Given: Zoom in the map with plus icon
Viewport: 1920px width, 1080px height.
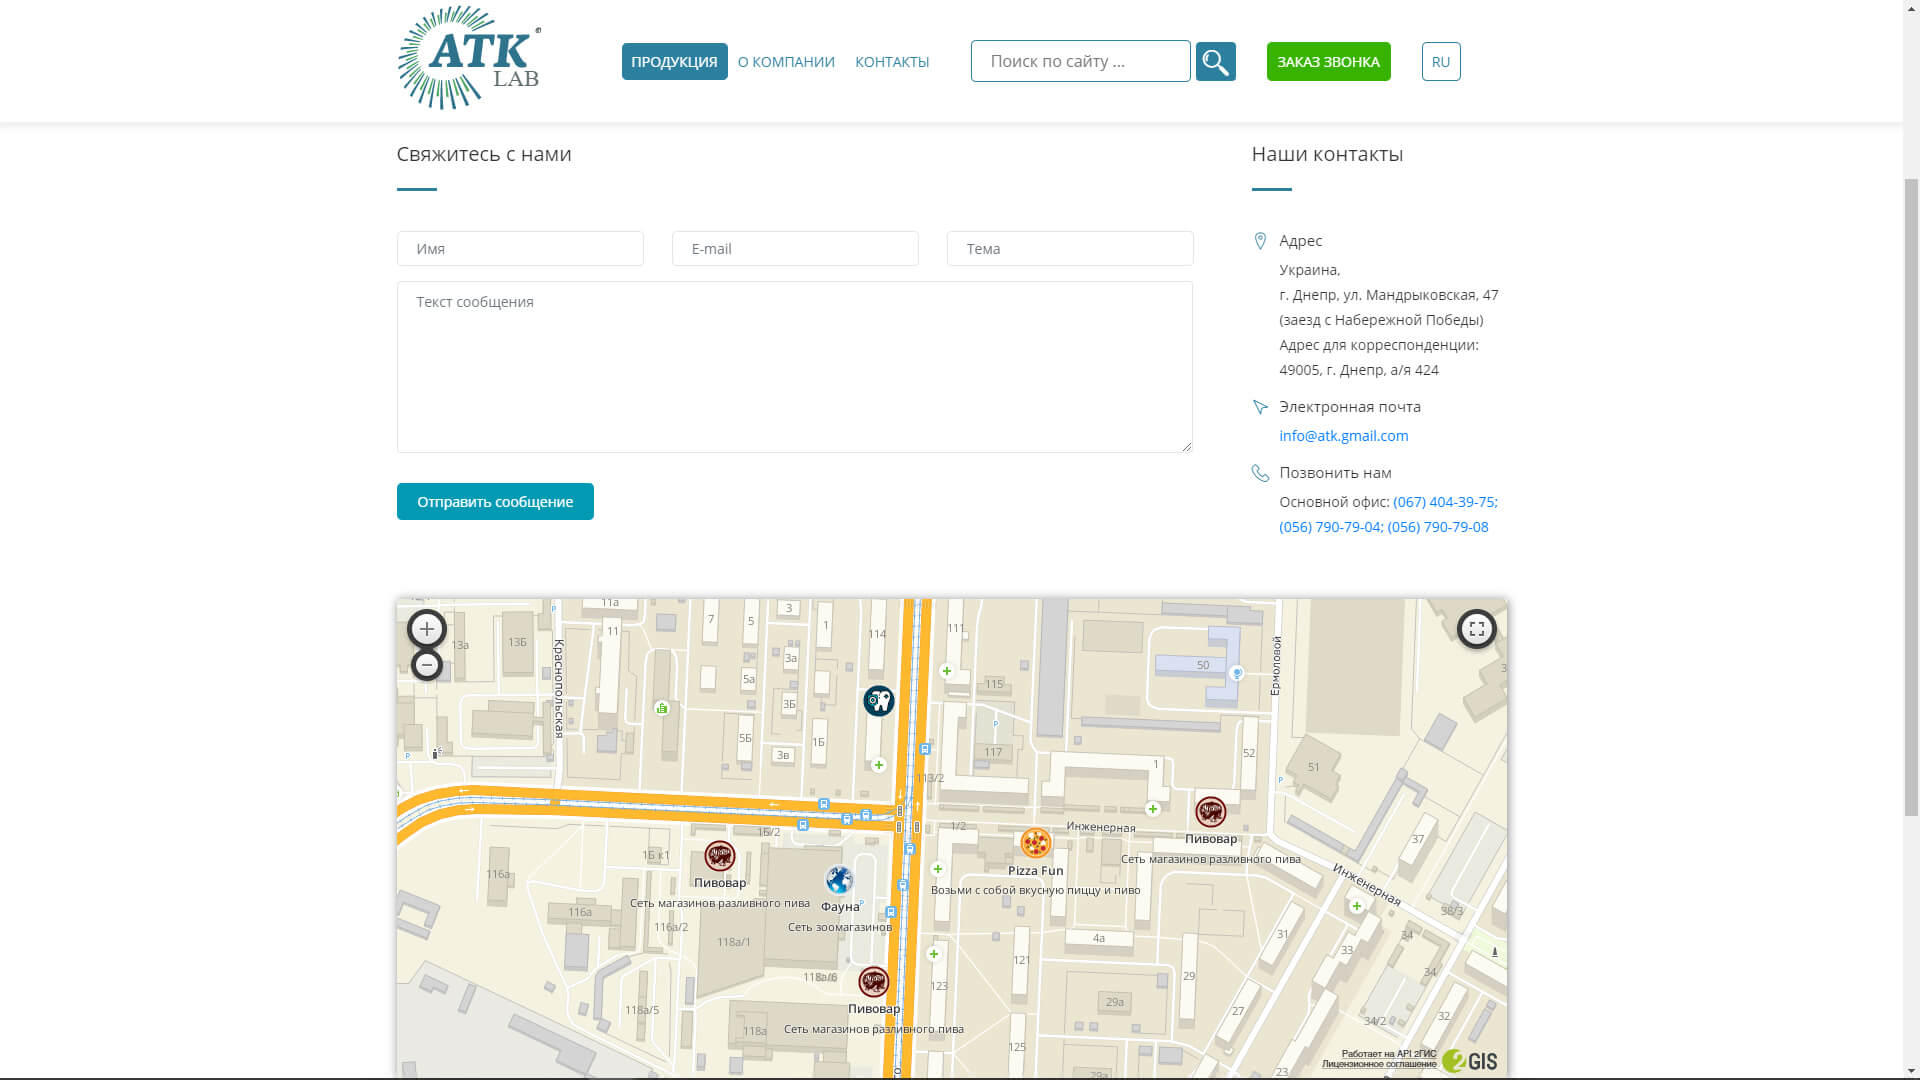Looking at the screenshot, I should (427, 629).
